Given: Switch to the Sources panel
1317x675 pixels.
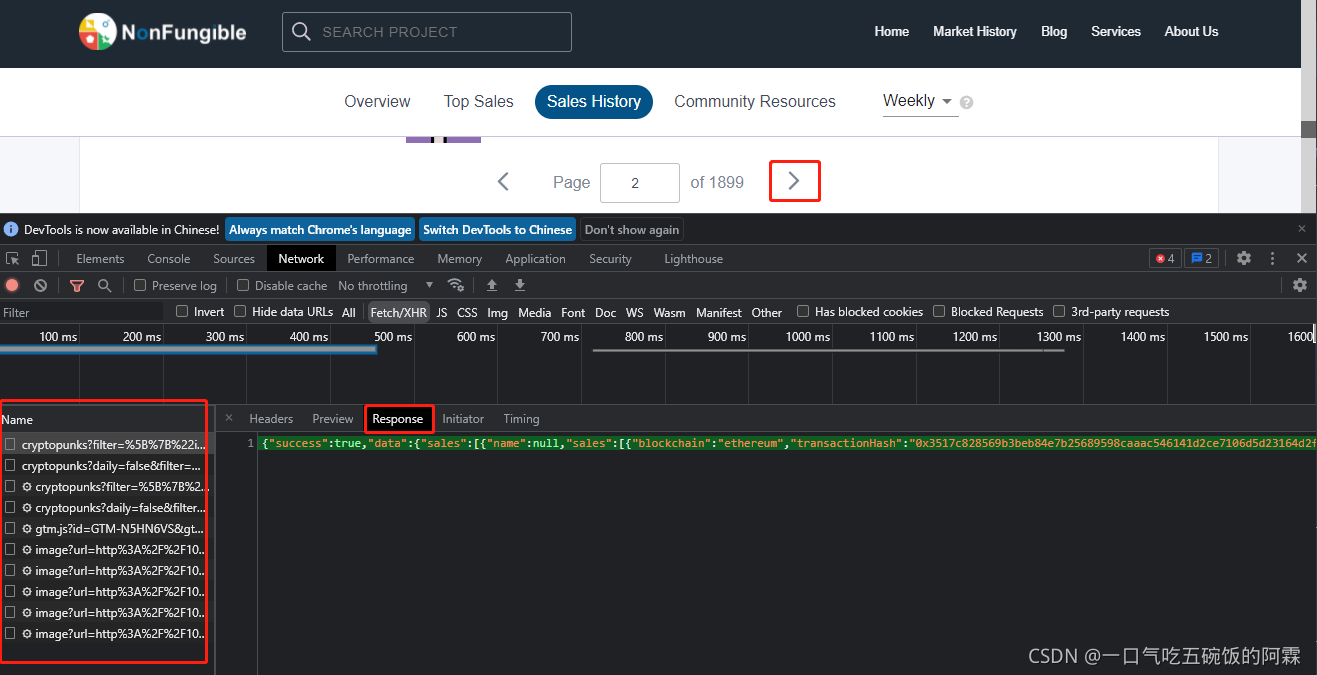Looking at the screenshot, I should 234,258.
